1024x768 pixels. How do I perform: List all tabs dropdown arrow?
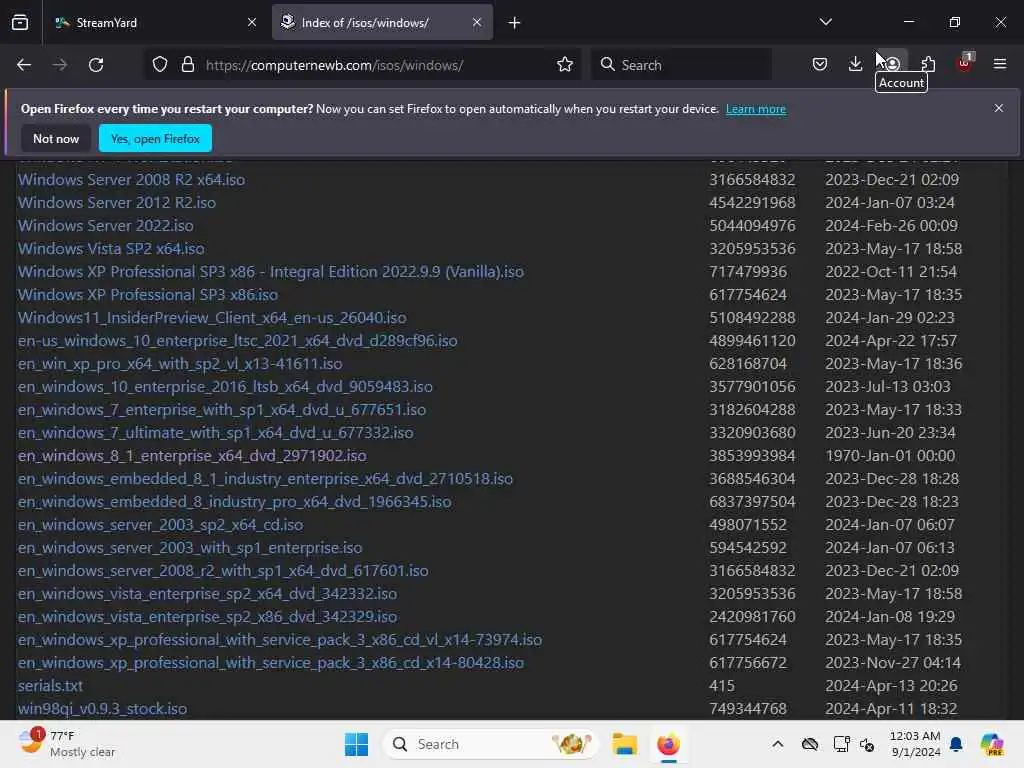[x=825, y=22]
